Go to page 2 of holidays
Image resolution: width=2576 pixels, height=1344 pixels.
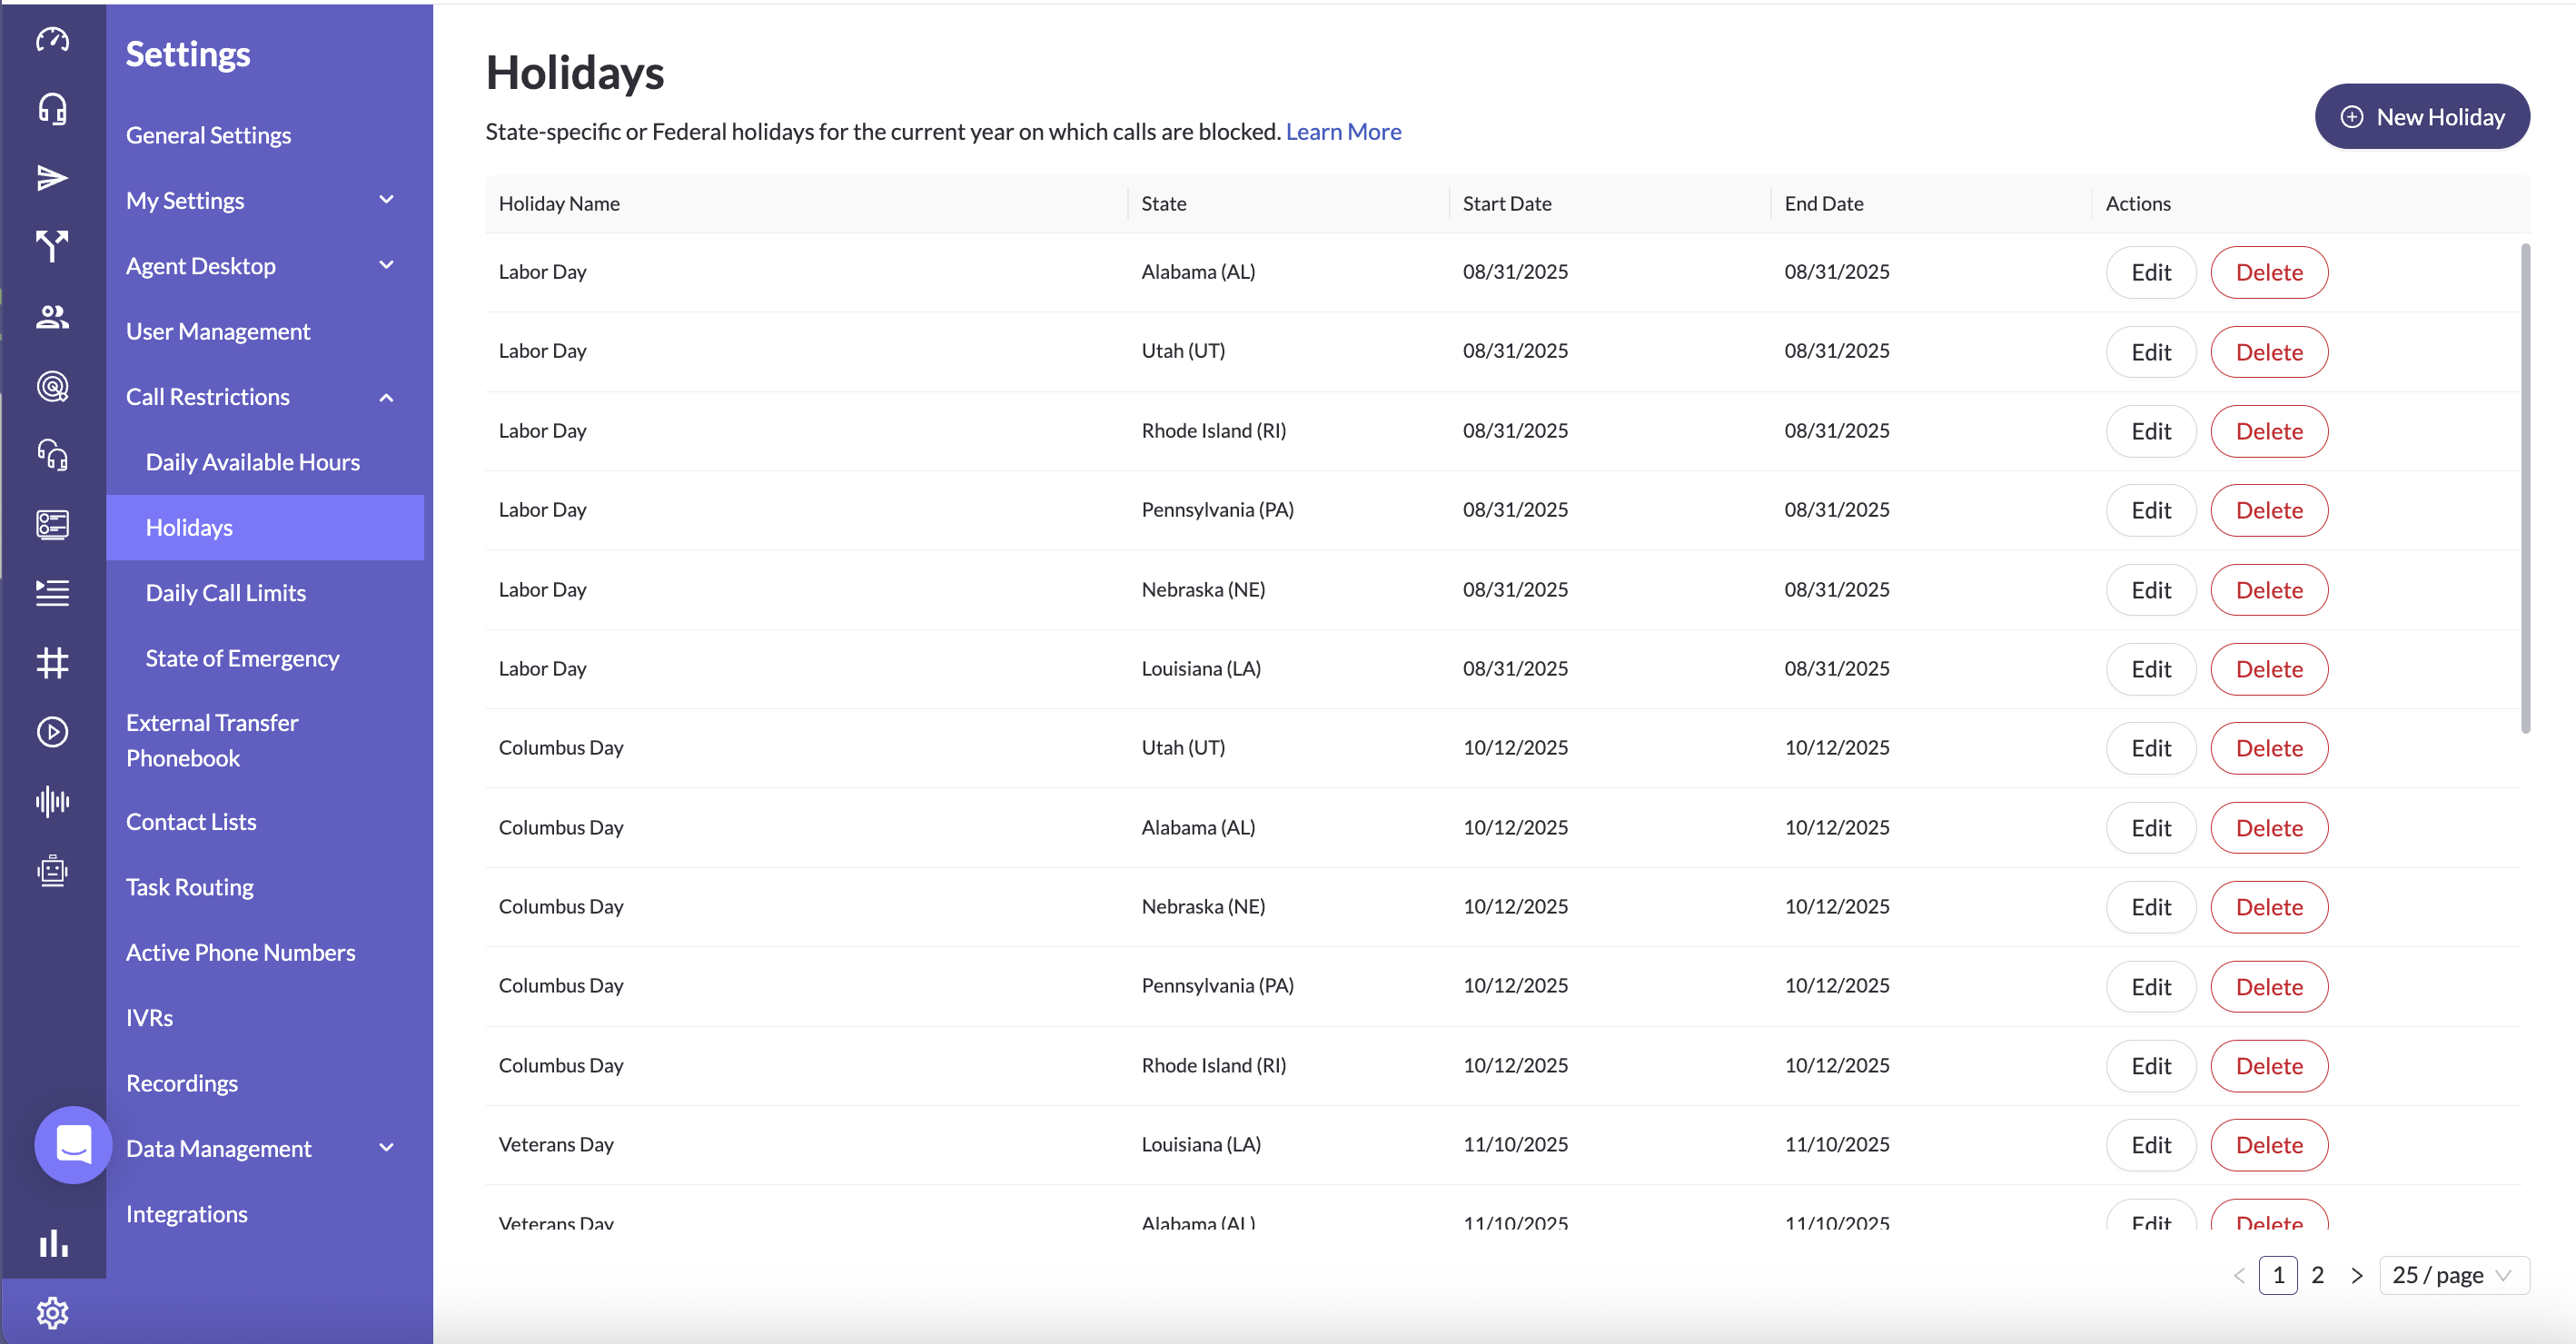2317,1275
